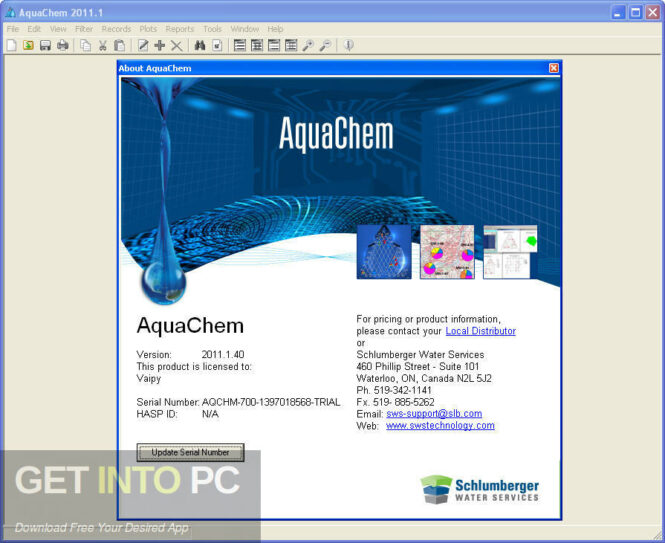The image size is (665, 543).
Task: Click the info pin icon ending the toolbar
Action: click(x=349, y=45)
